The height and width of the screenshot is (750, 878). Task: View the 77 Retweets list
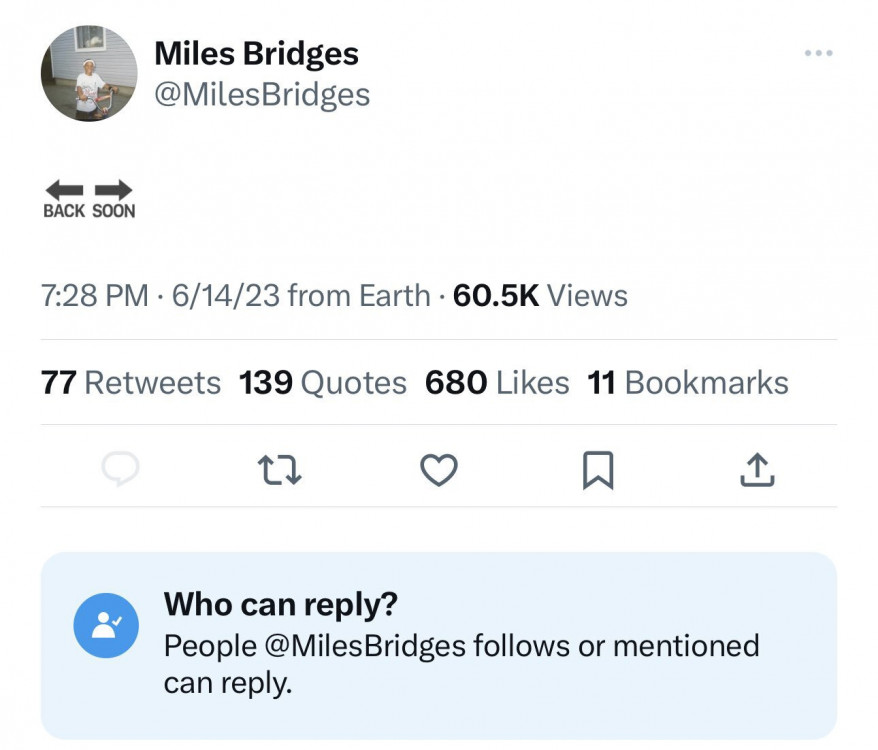[131, 382]
